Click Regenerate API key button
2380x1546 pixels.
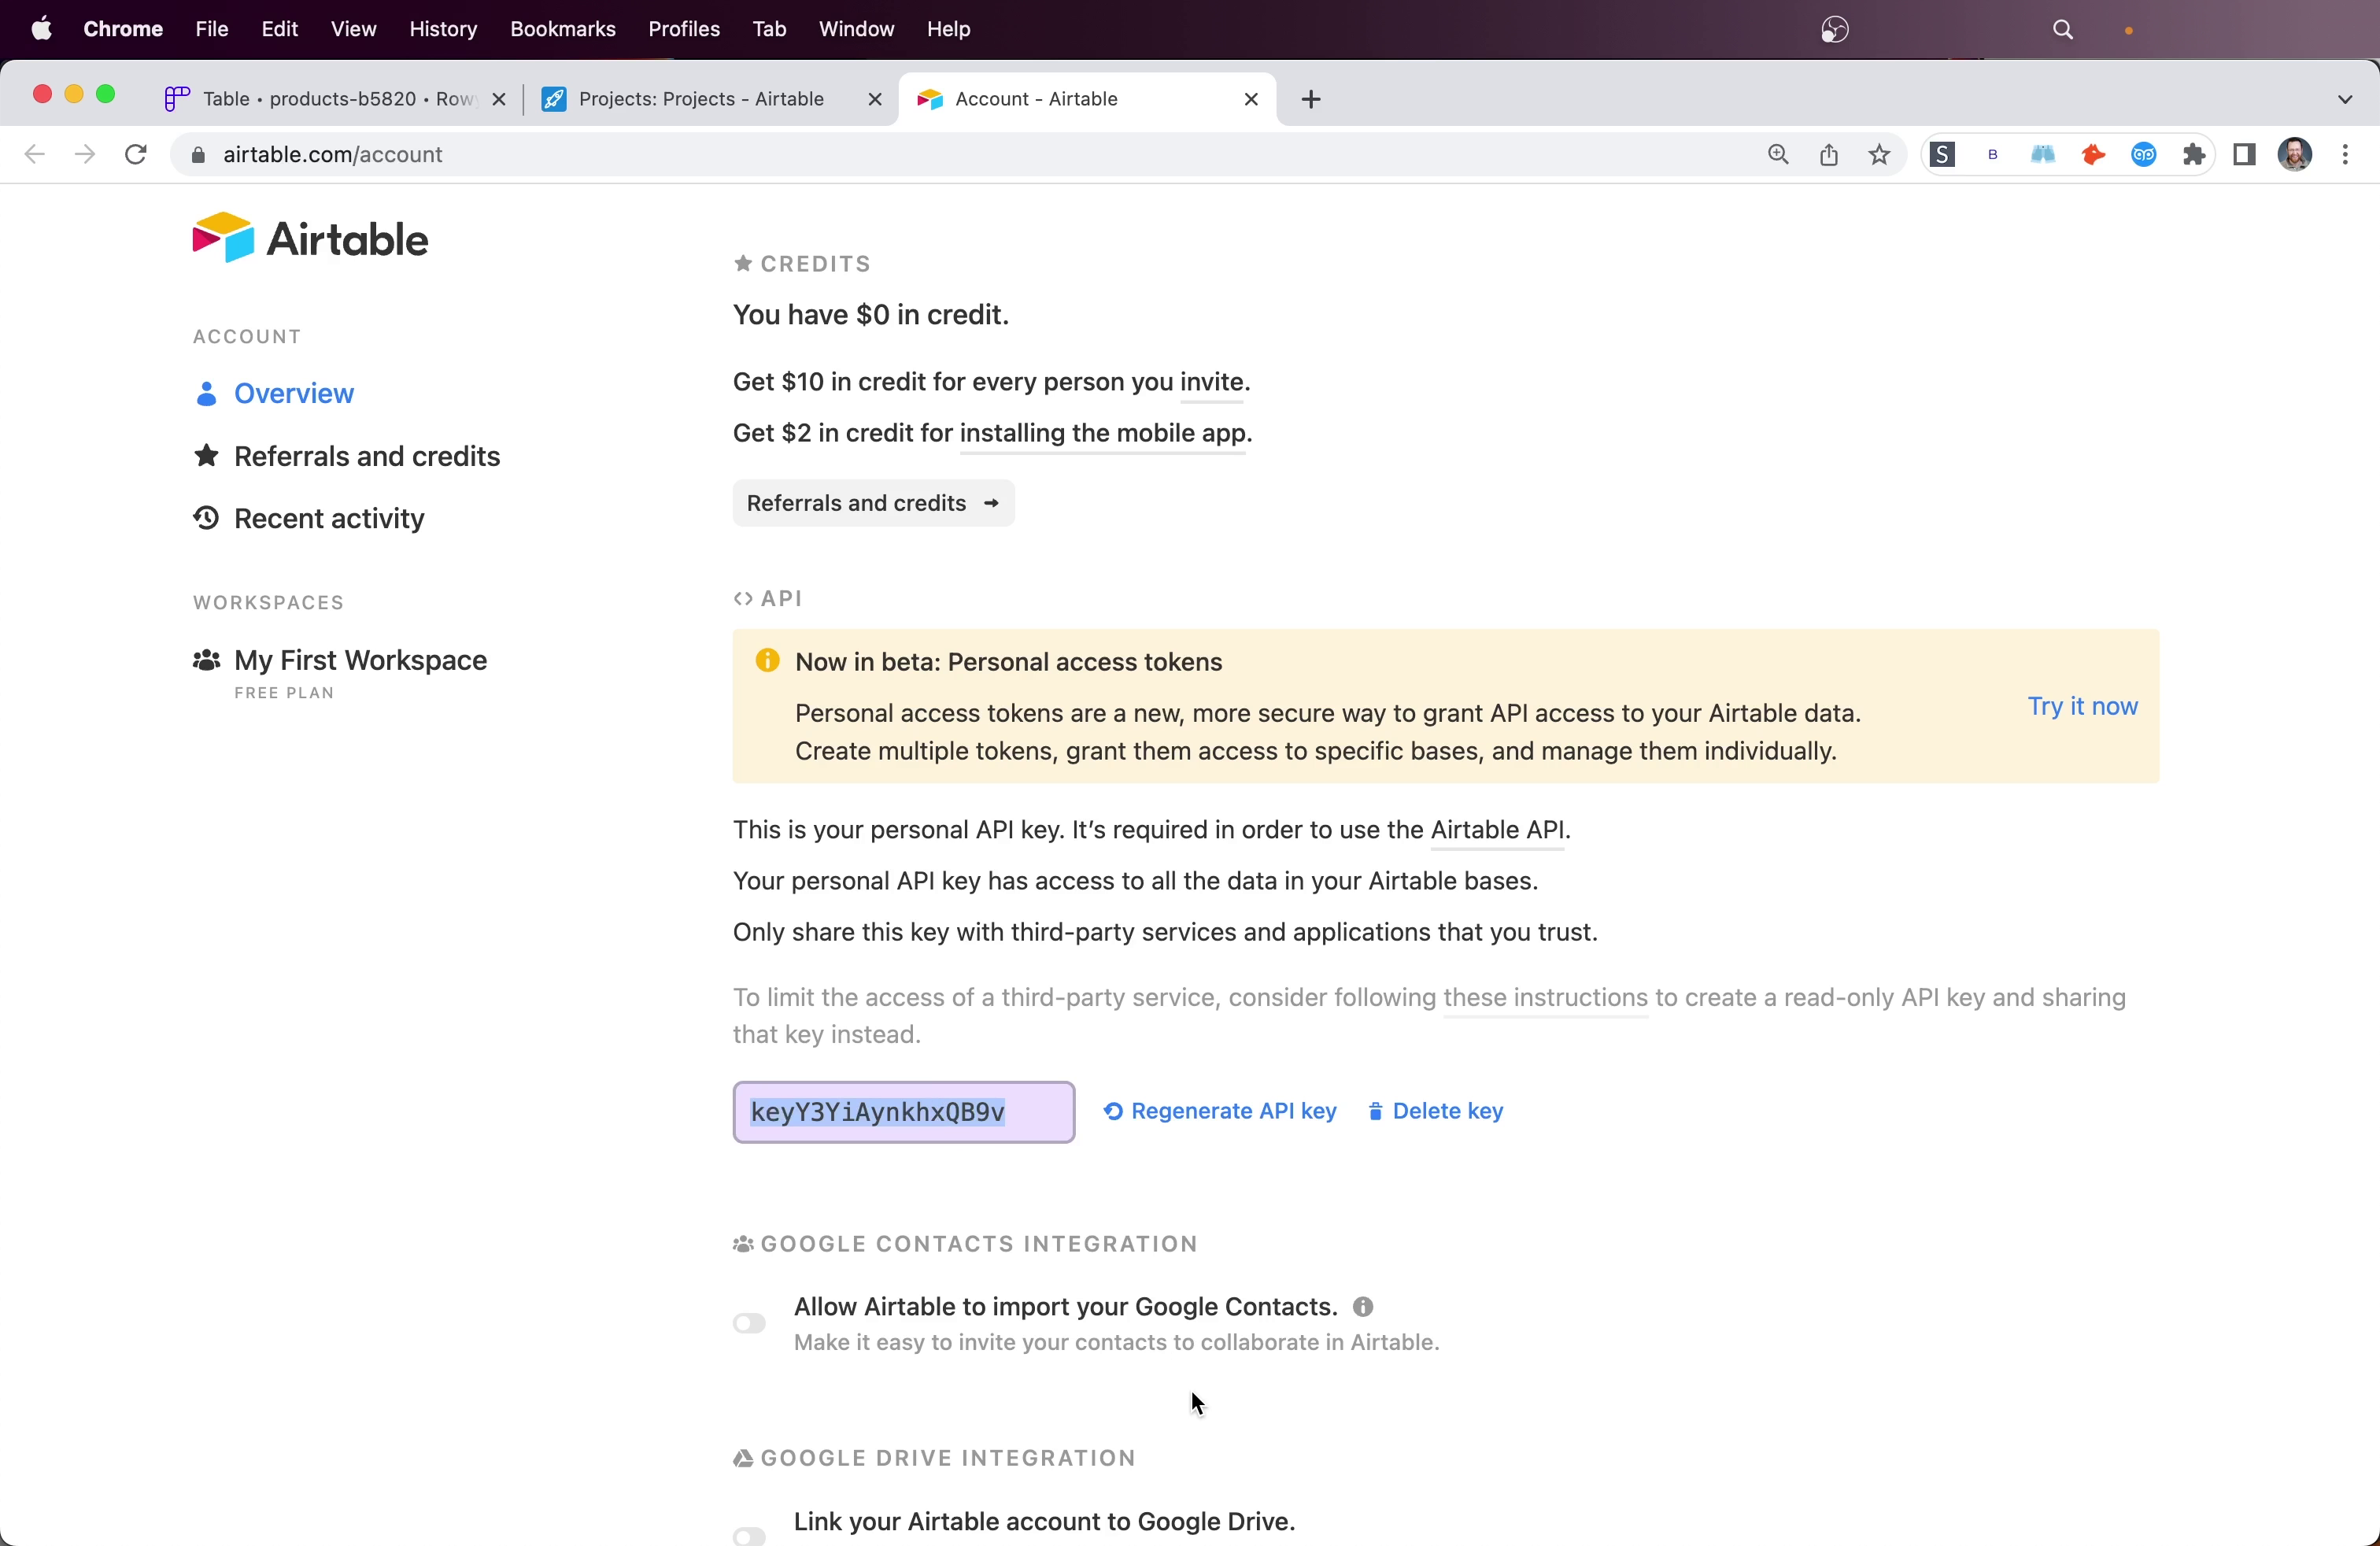coord(1219,1111)
